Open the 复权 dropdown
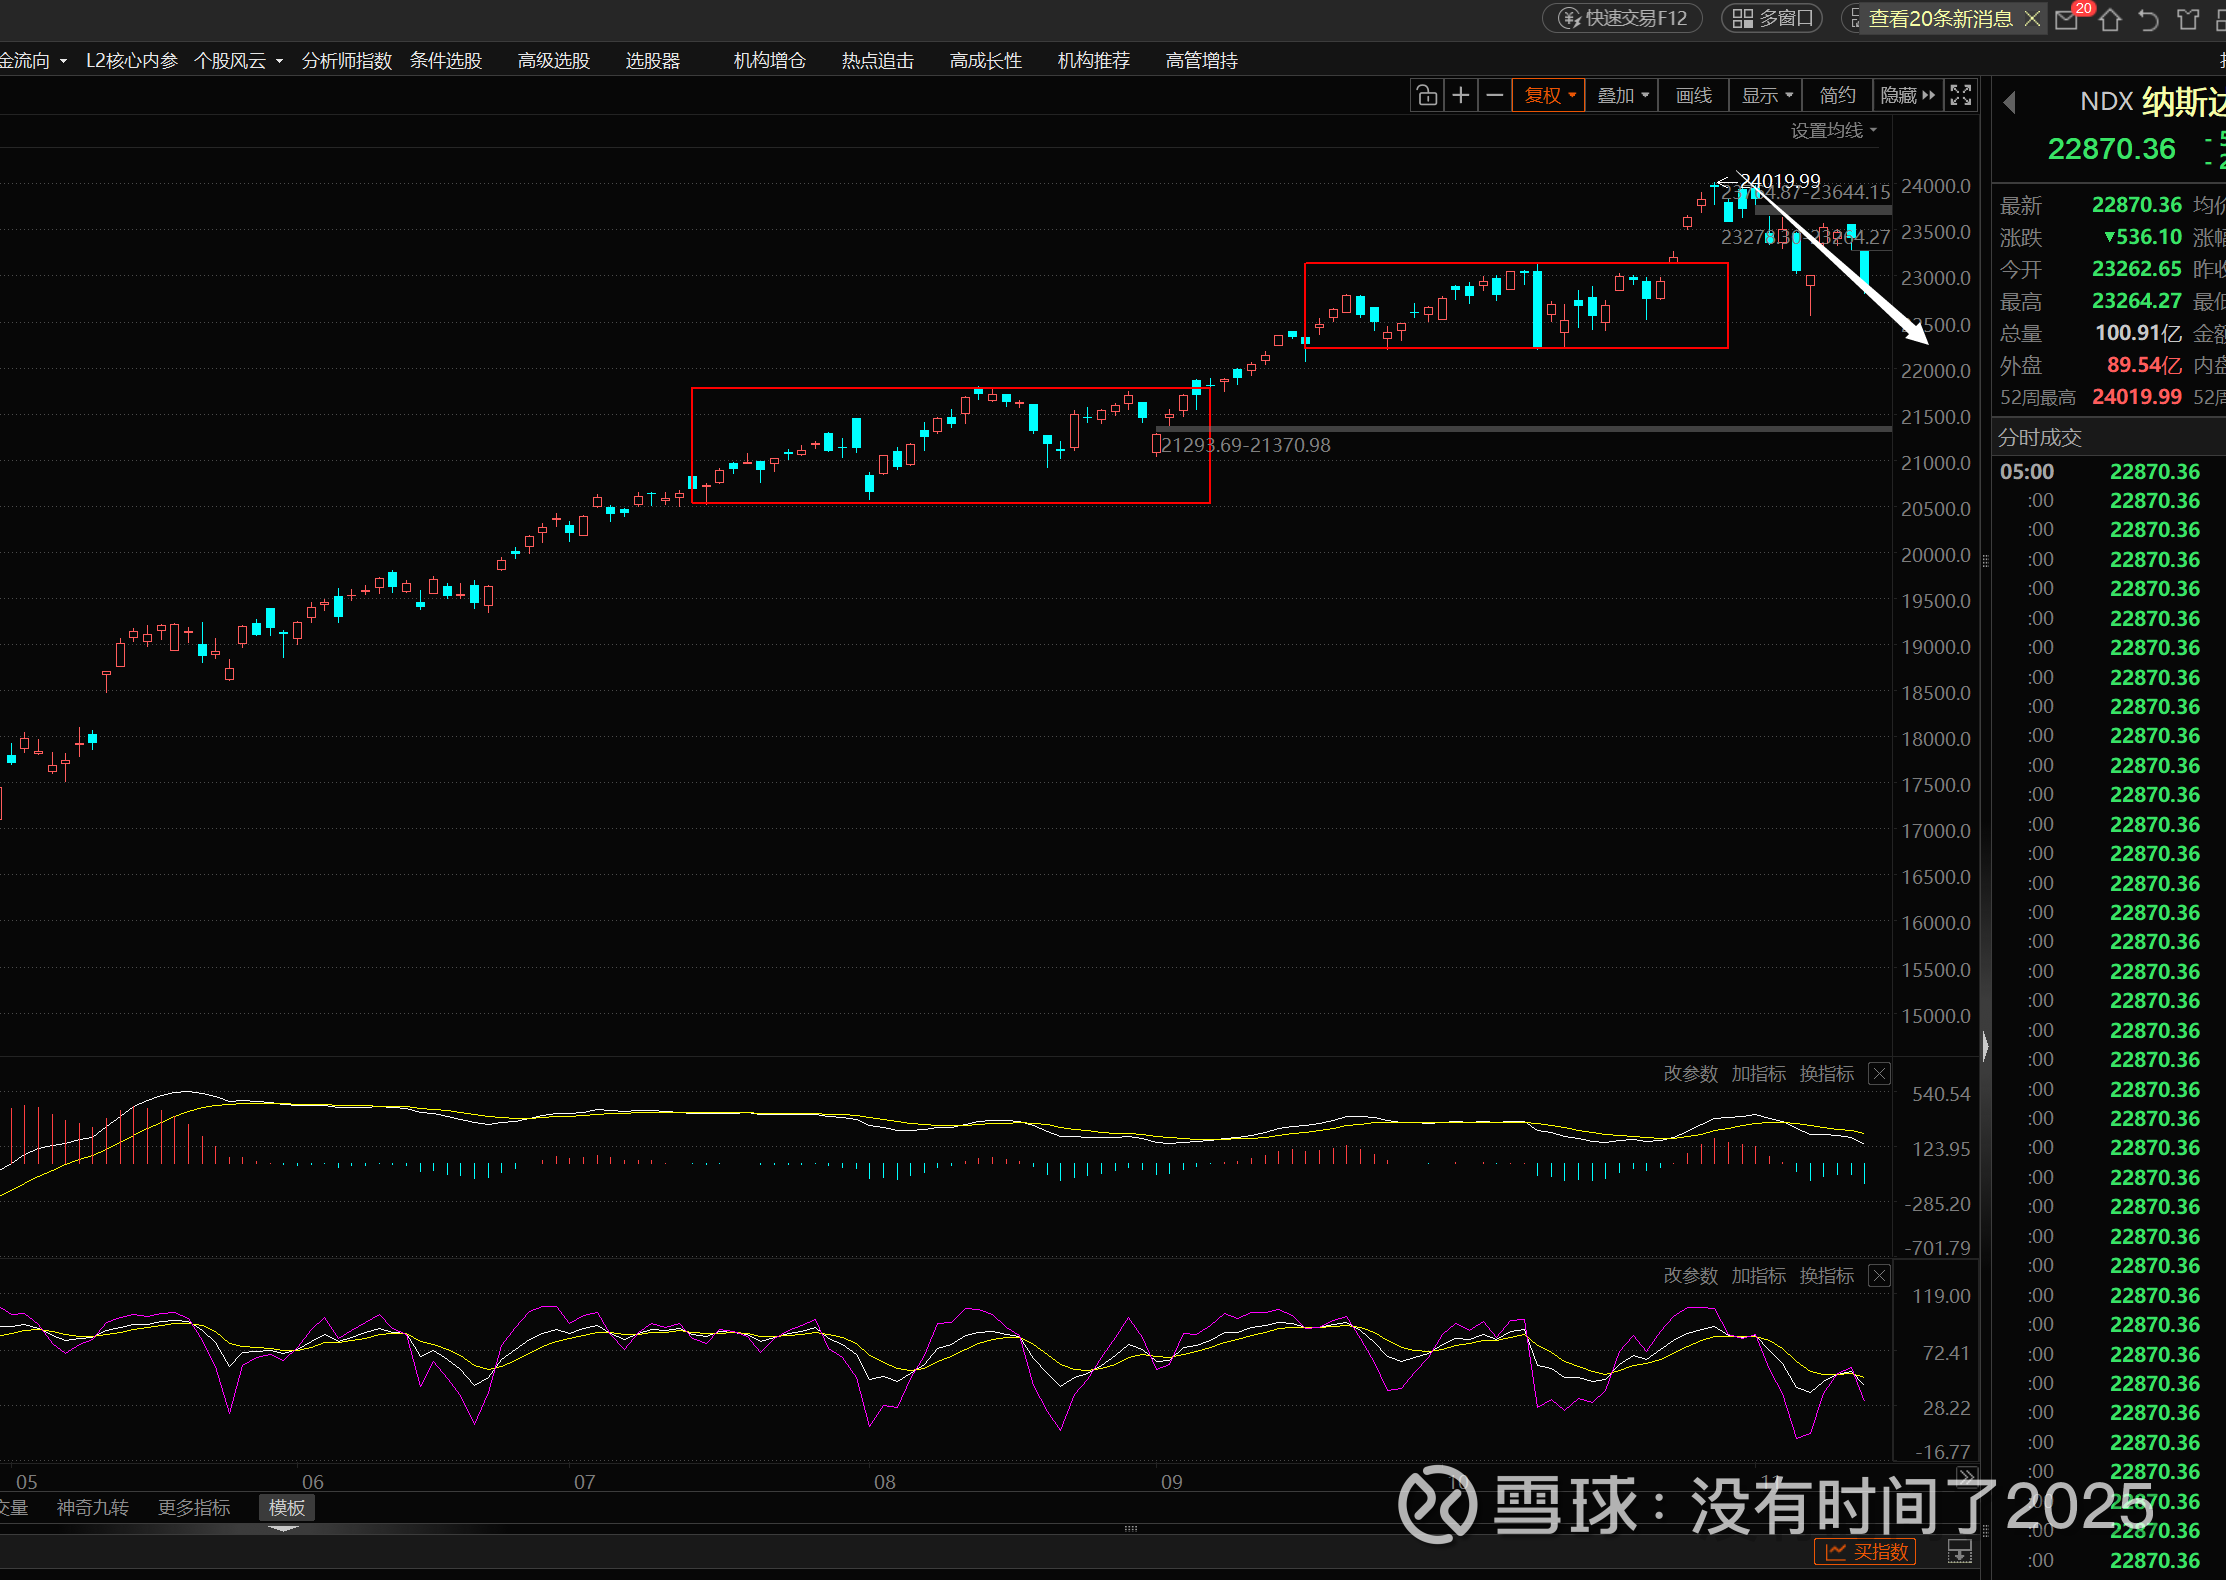This screenshot has height=1580, width=2226. 1549,96
